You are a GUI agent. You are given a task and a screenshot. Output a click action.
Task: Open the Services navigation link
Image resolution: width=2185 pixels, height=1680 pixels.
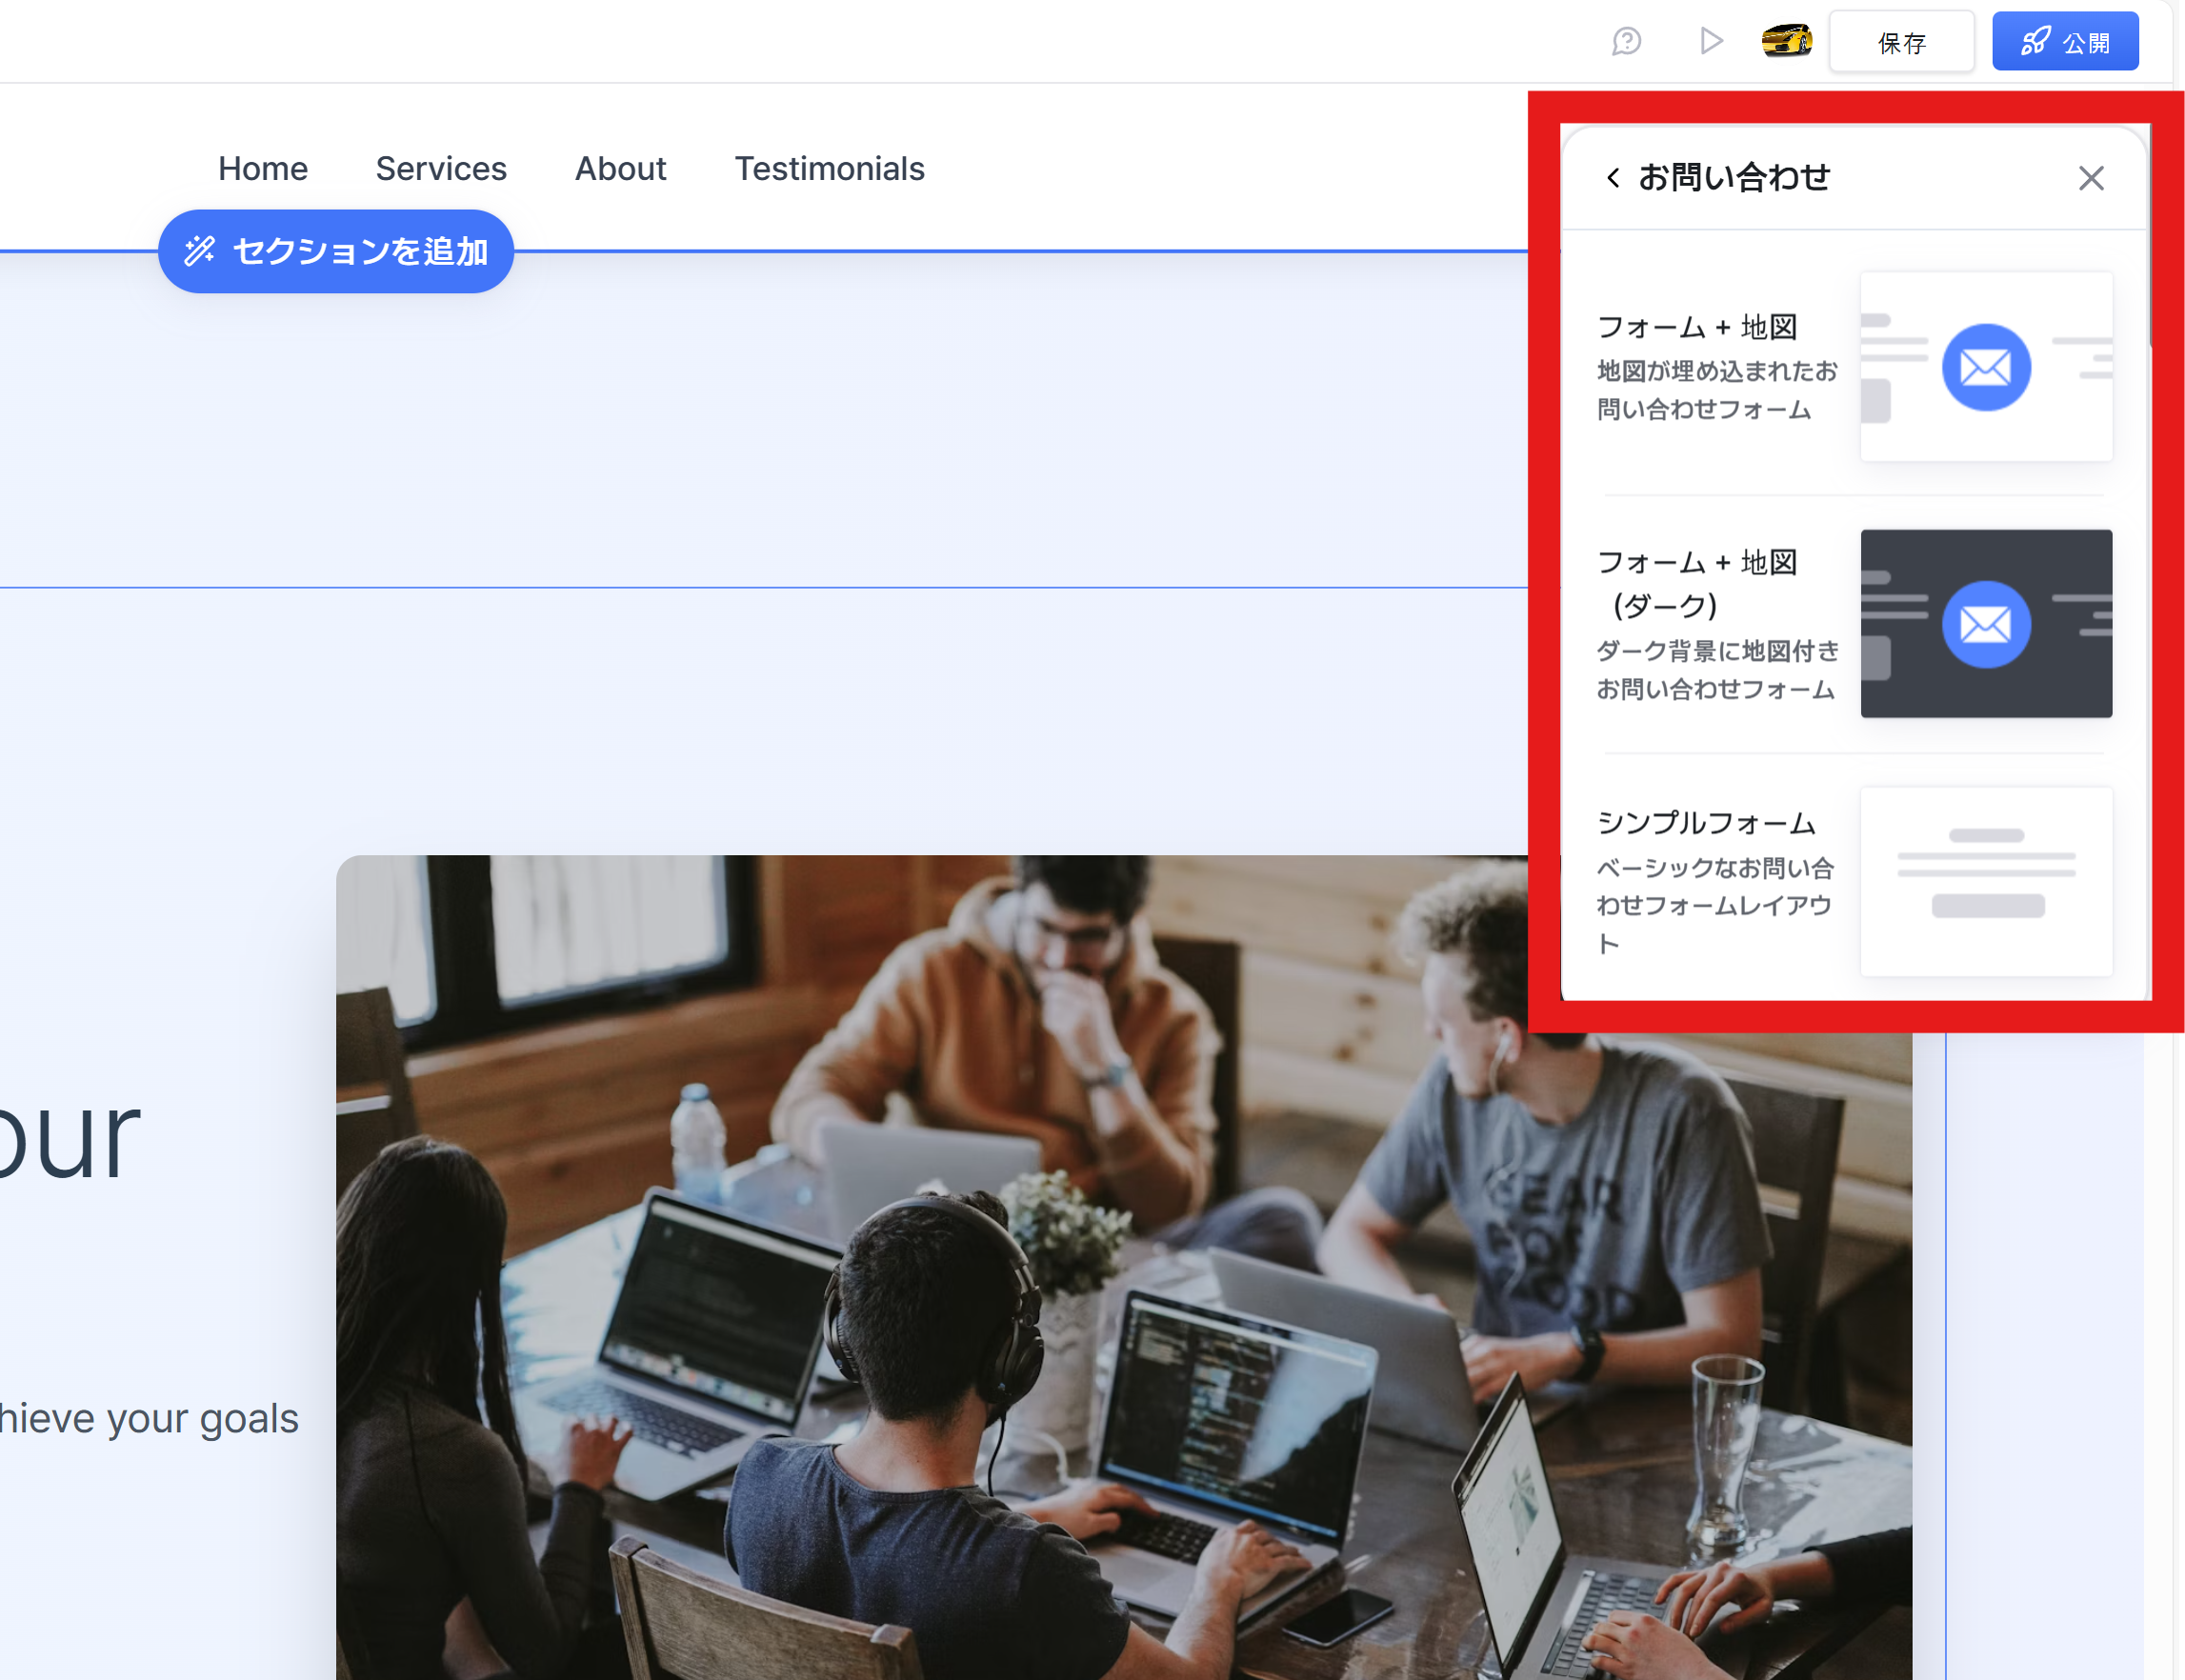click(441, 169)
